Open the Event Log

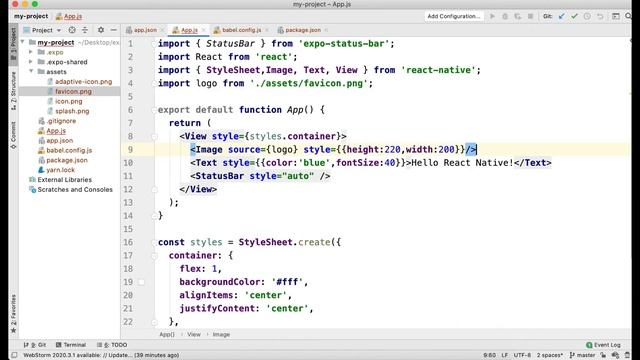click(x=603, y=345)
